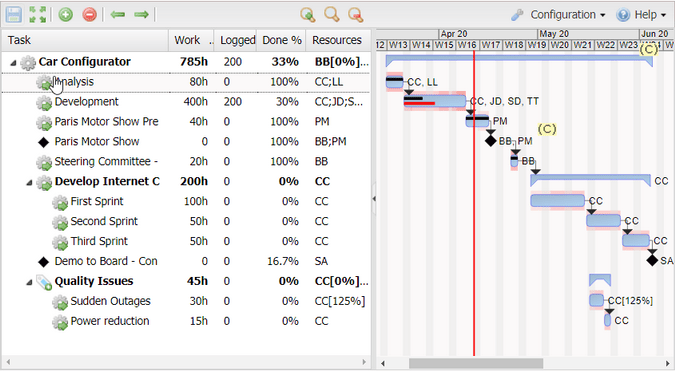Select the Third Sprint task row
Image resolution: width=675 pixels, height=371 pixels.
[186, 241]
